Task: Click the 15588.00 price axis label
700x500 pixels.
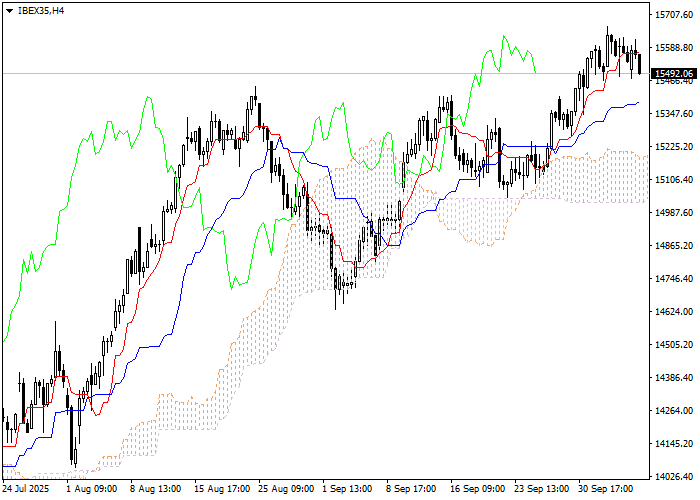Action: point(674,48)
